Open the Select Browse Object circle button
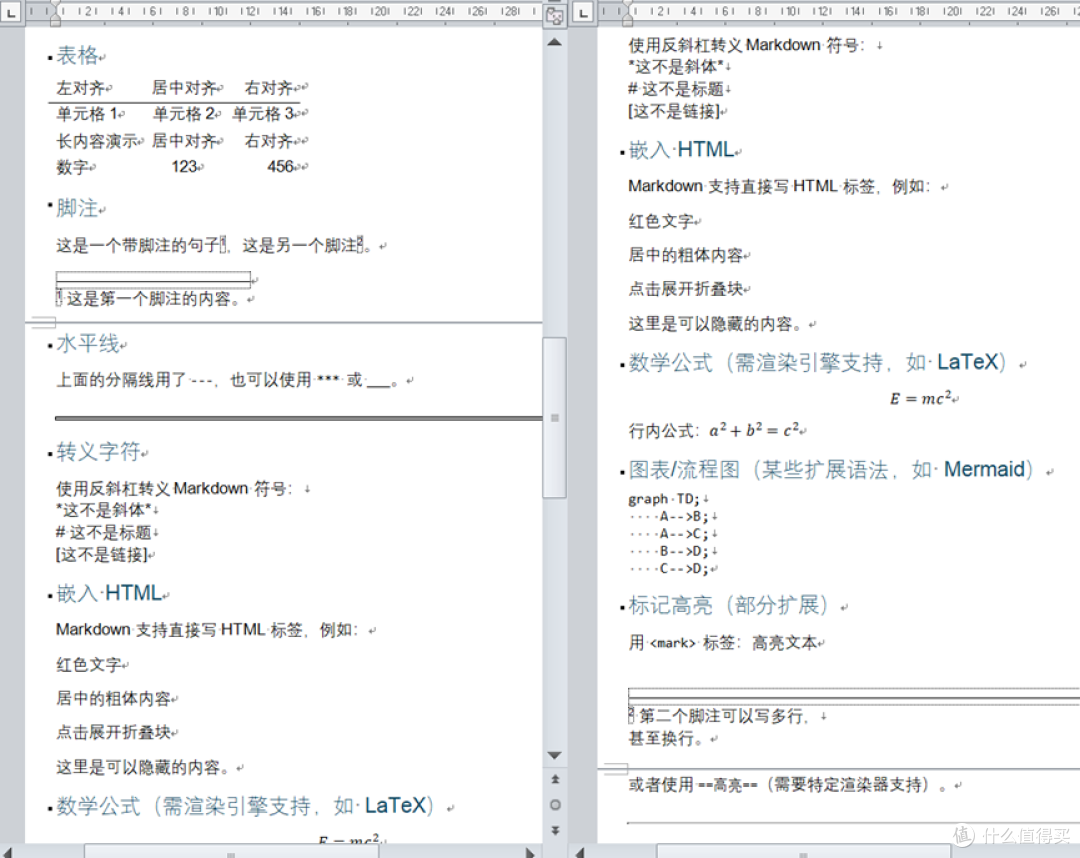Viewport: 1080px width, 858px height. [554, 805]
